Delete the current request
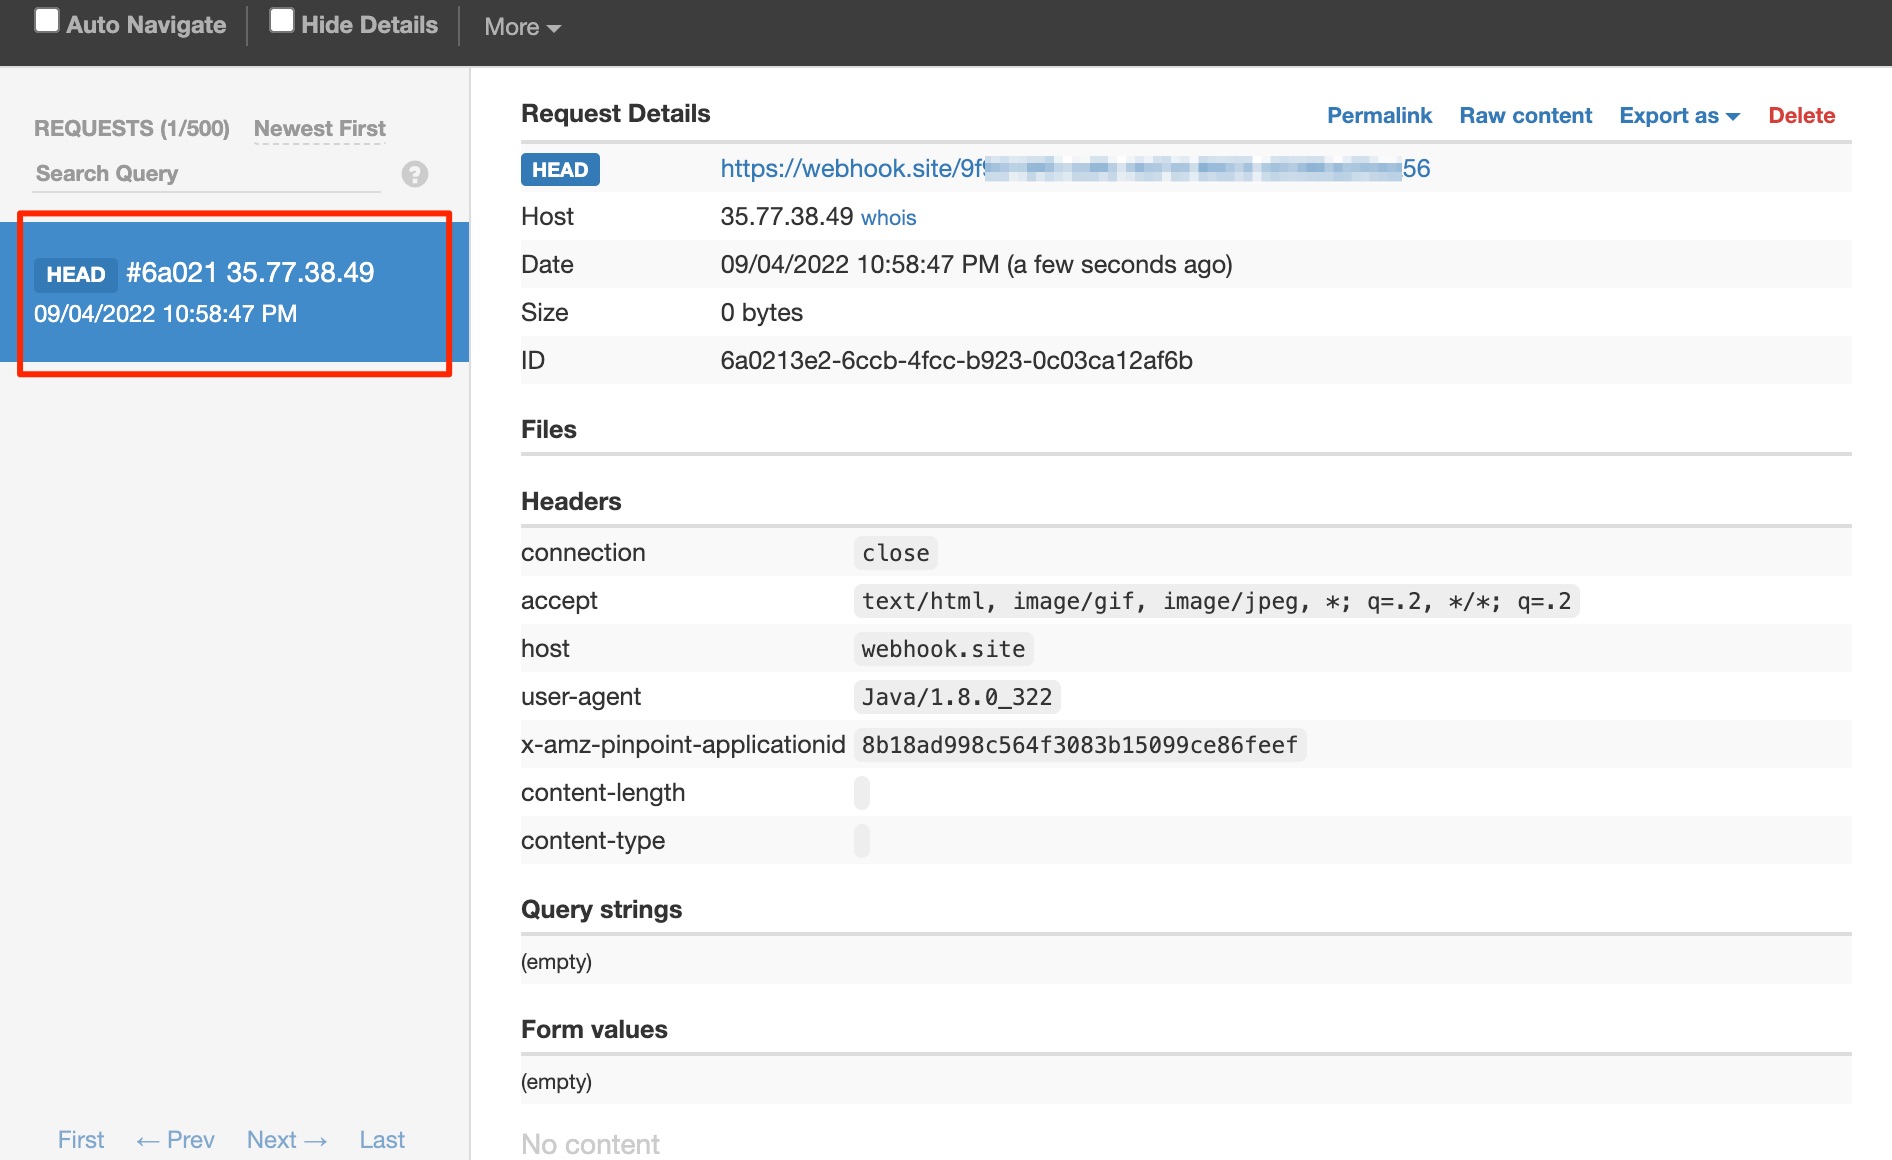The image size is (1892, 1160). click(x=1801, y=115)
